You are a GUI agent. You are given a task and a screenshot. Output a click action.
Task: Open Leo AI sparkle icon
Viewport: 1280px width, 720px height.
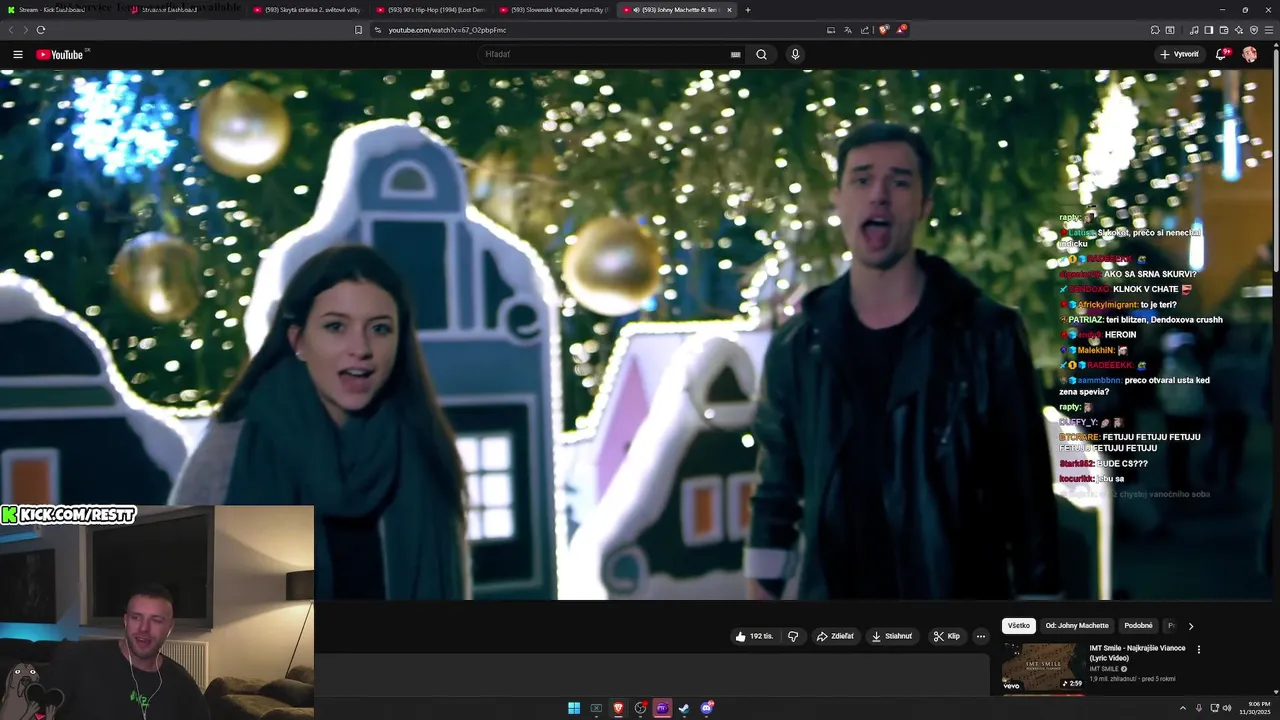[1239, 30]
